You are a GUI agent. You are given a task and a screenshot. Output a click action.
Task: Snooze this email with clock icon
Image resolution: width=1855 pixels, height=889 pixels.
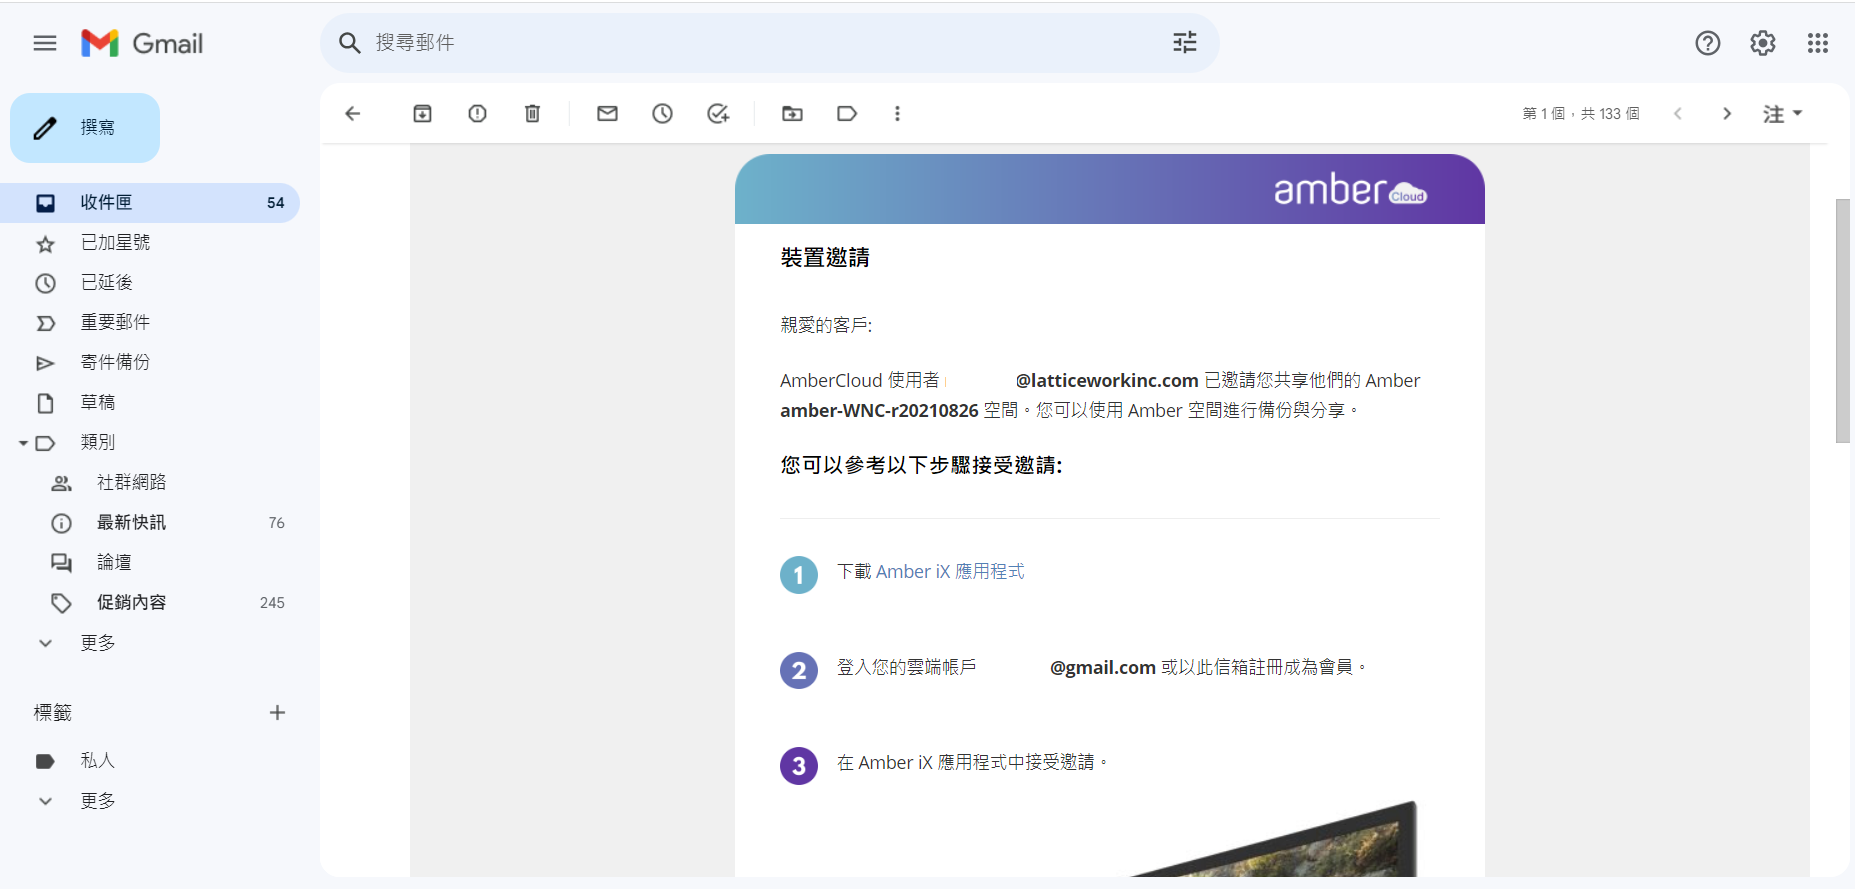click(662, 113)
